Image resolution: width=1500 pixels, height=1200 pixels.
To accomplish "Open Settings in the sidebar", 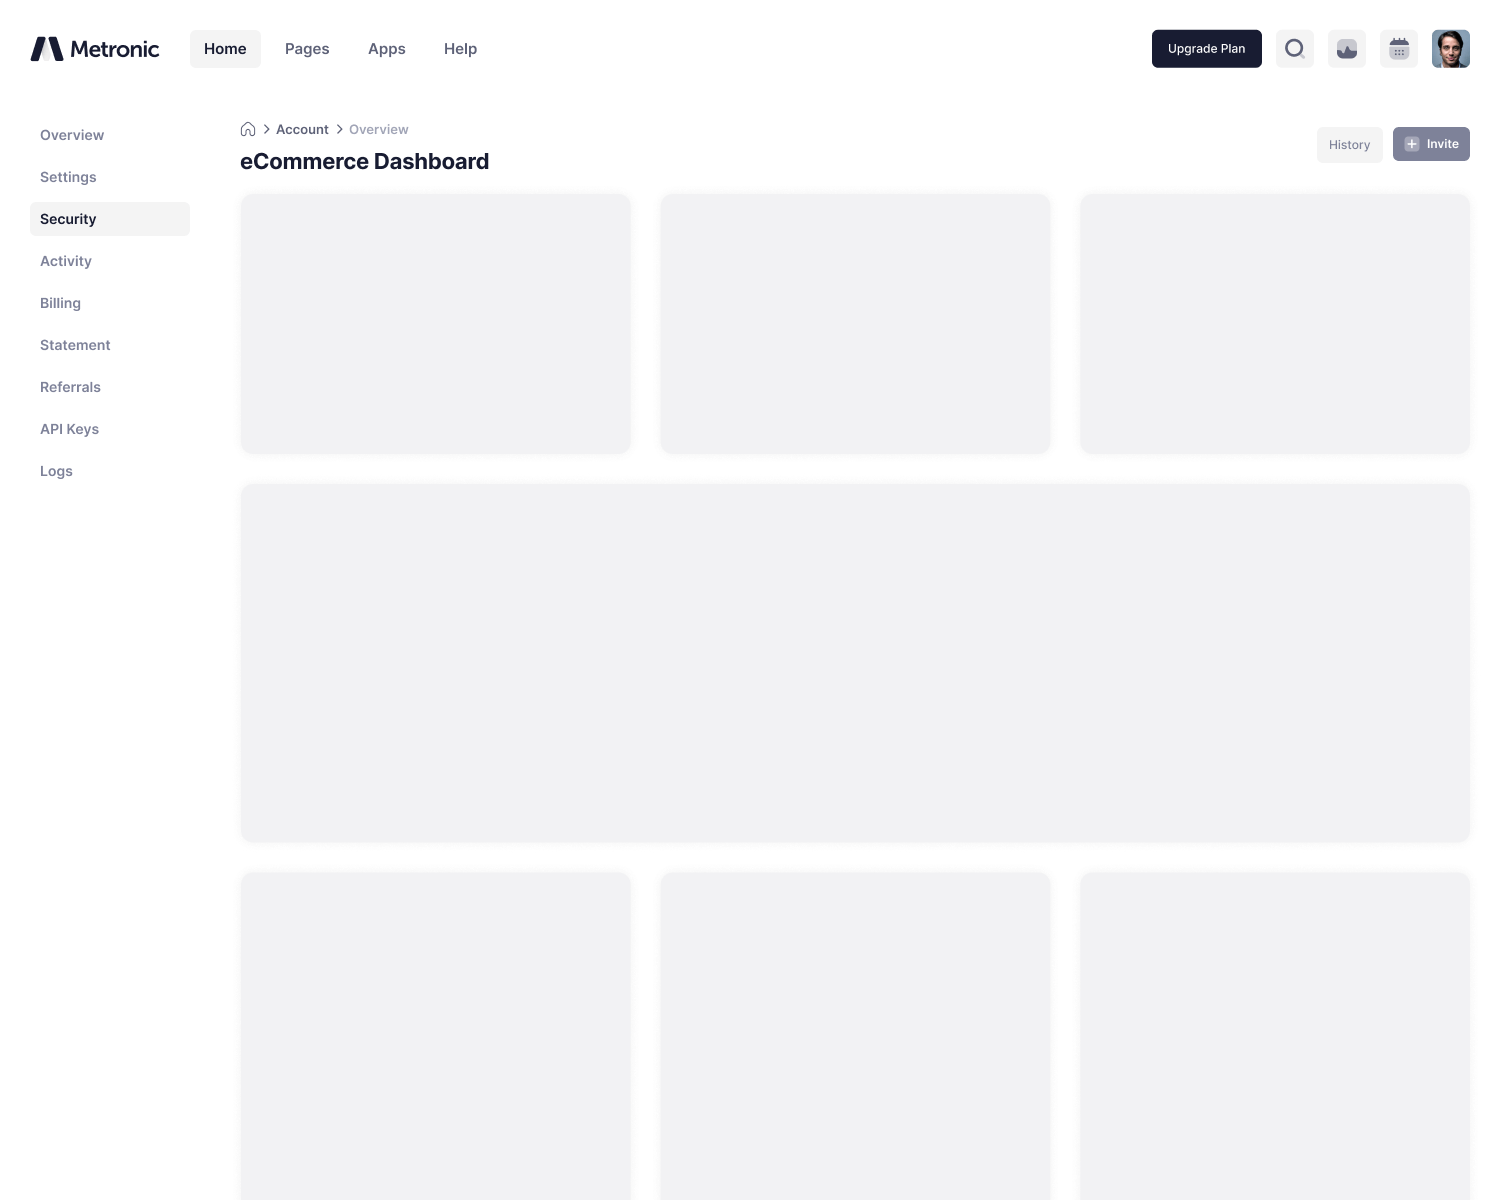I will coord(68,177).
